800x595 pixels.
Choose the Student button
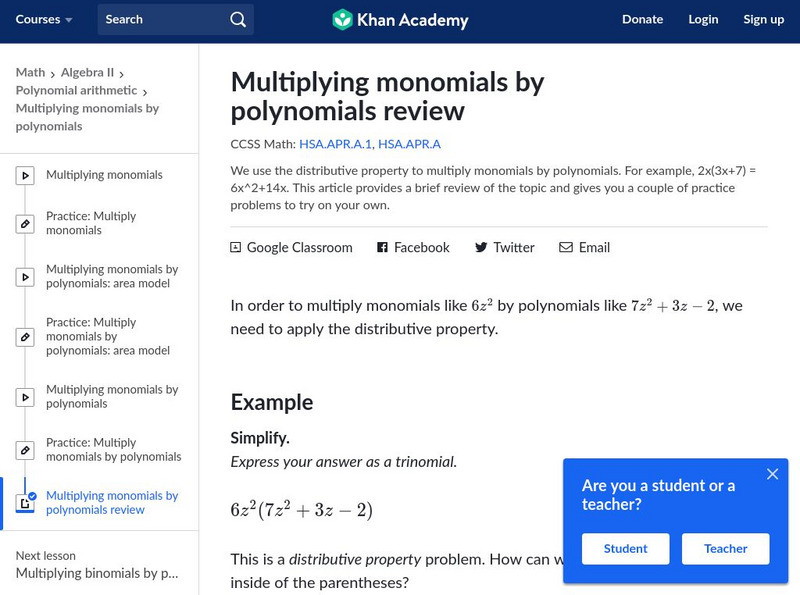point(625,549)
